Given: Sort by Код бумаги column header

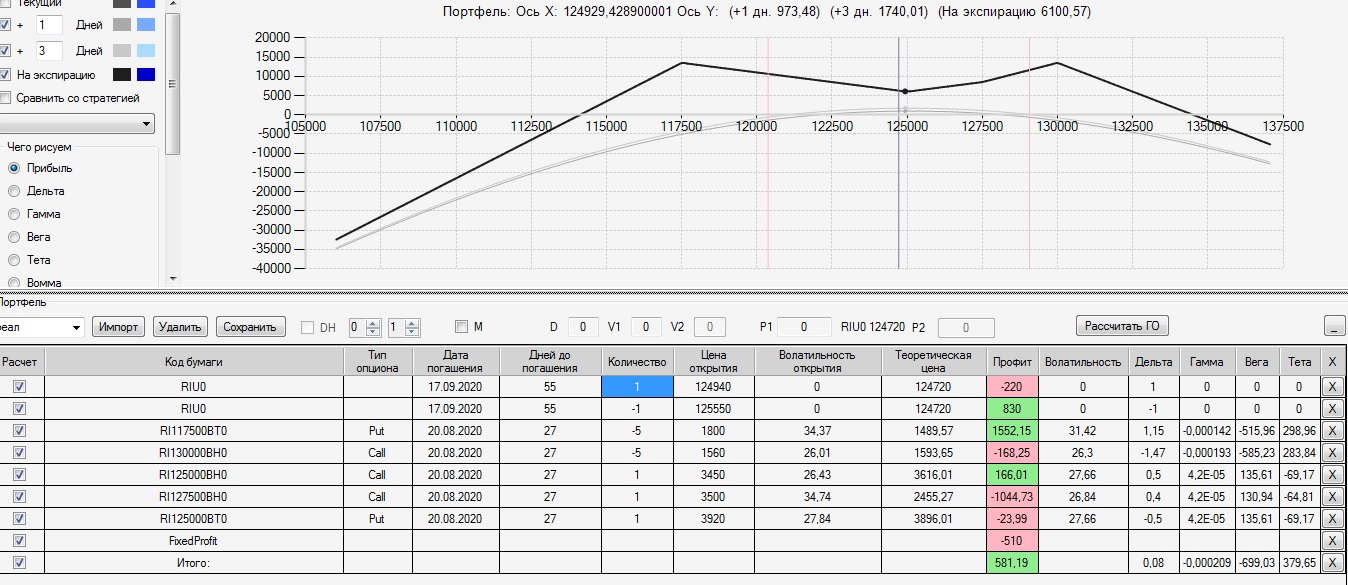Looking at the screenshot, I should click(194, 361).
